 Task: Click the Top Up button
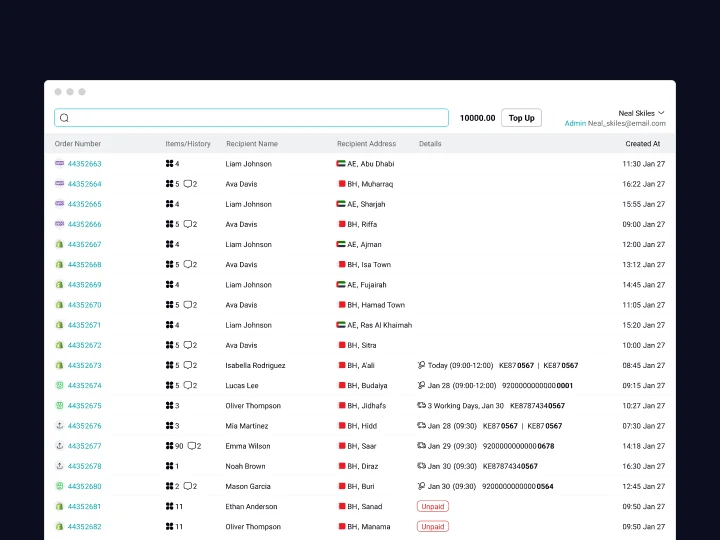coord(521,118)
